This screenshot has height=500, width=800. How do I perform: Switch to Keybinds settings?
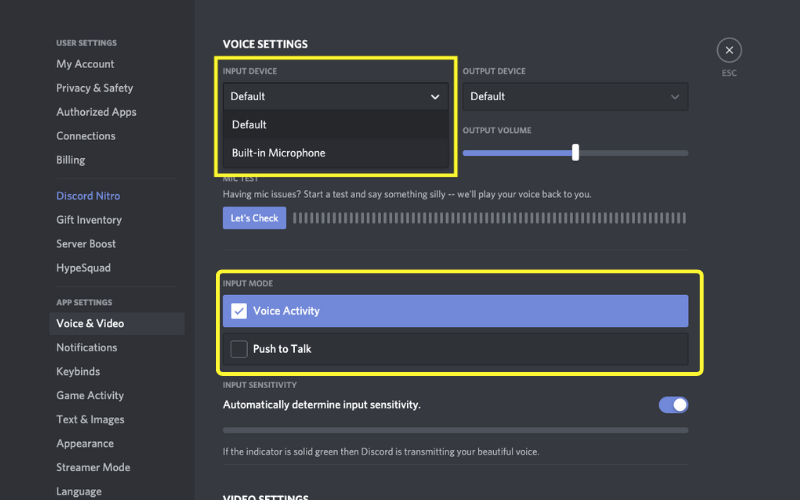coord(79,372)
